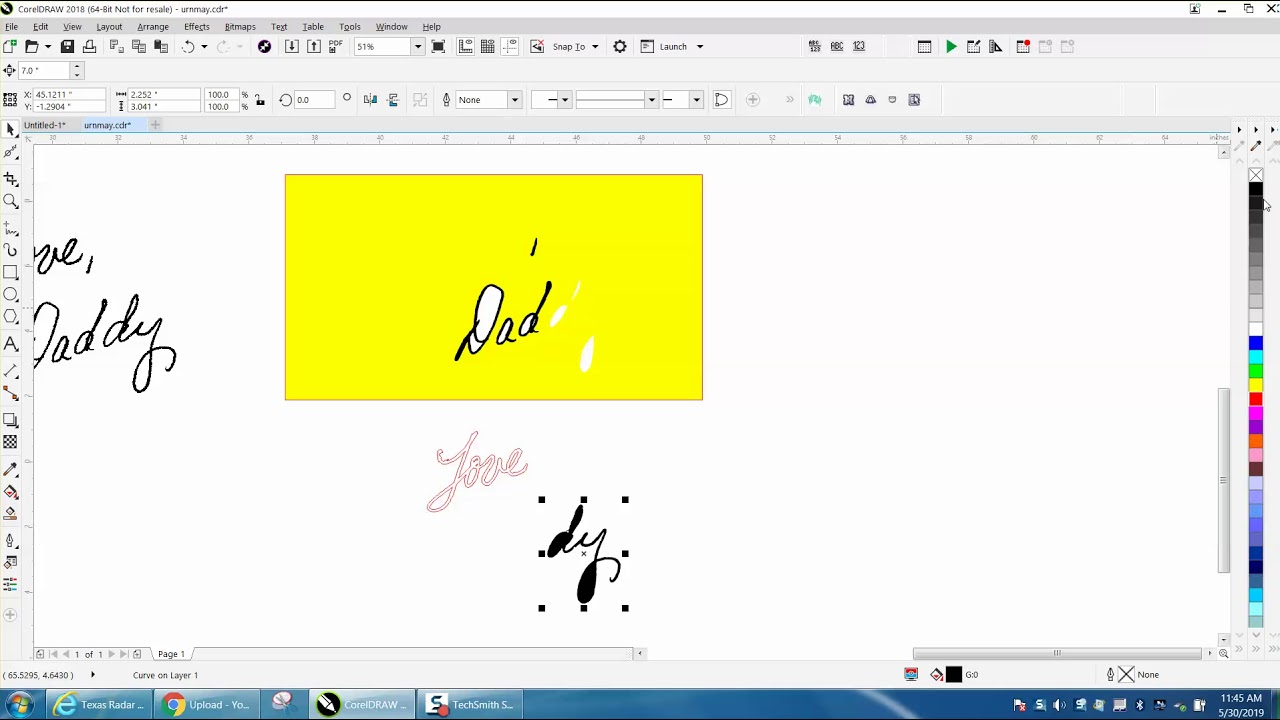Select the Ellipse tool
This screenshot has width=1280, height=720.
click(x=10, y=295)
